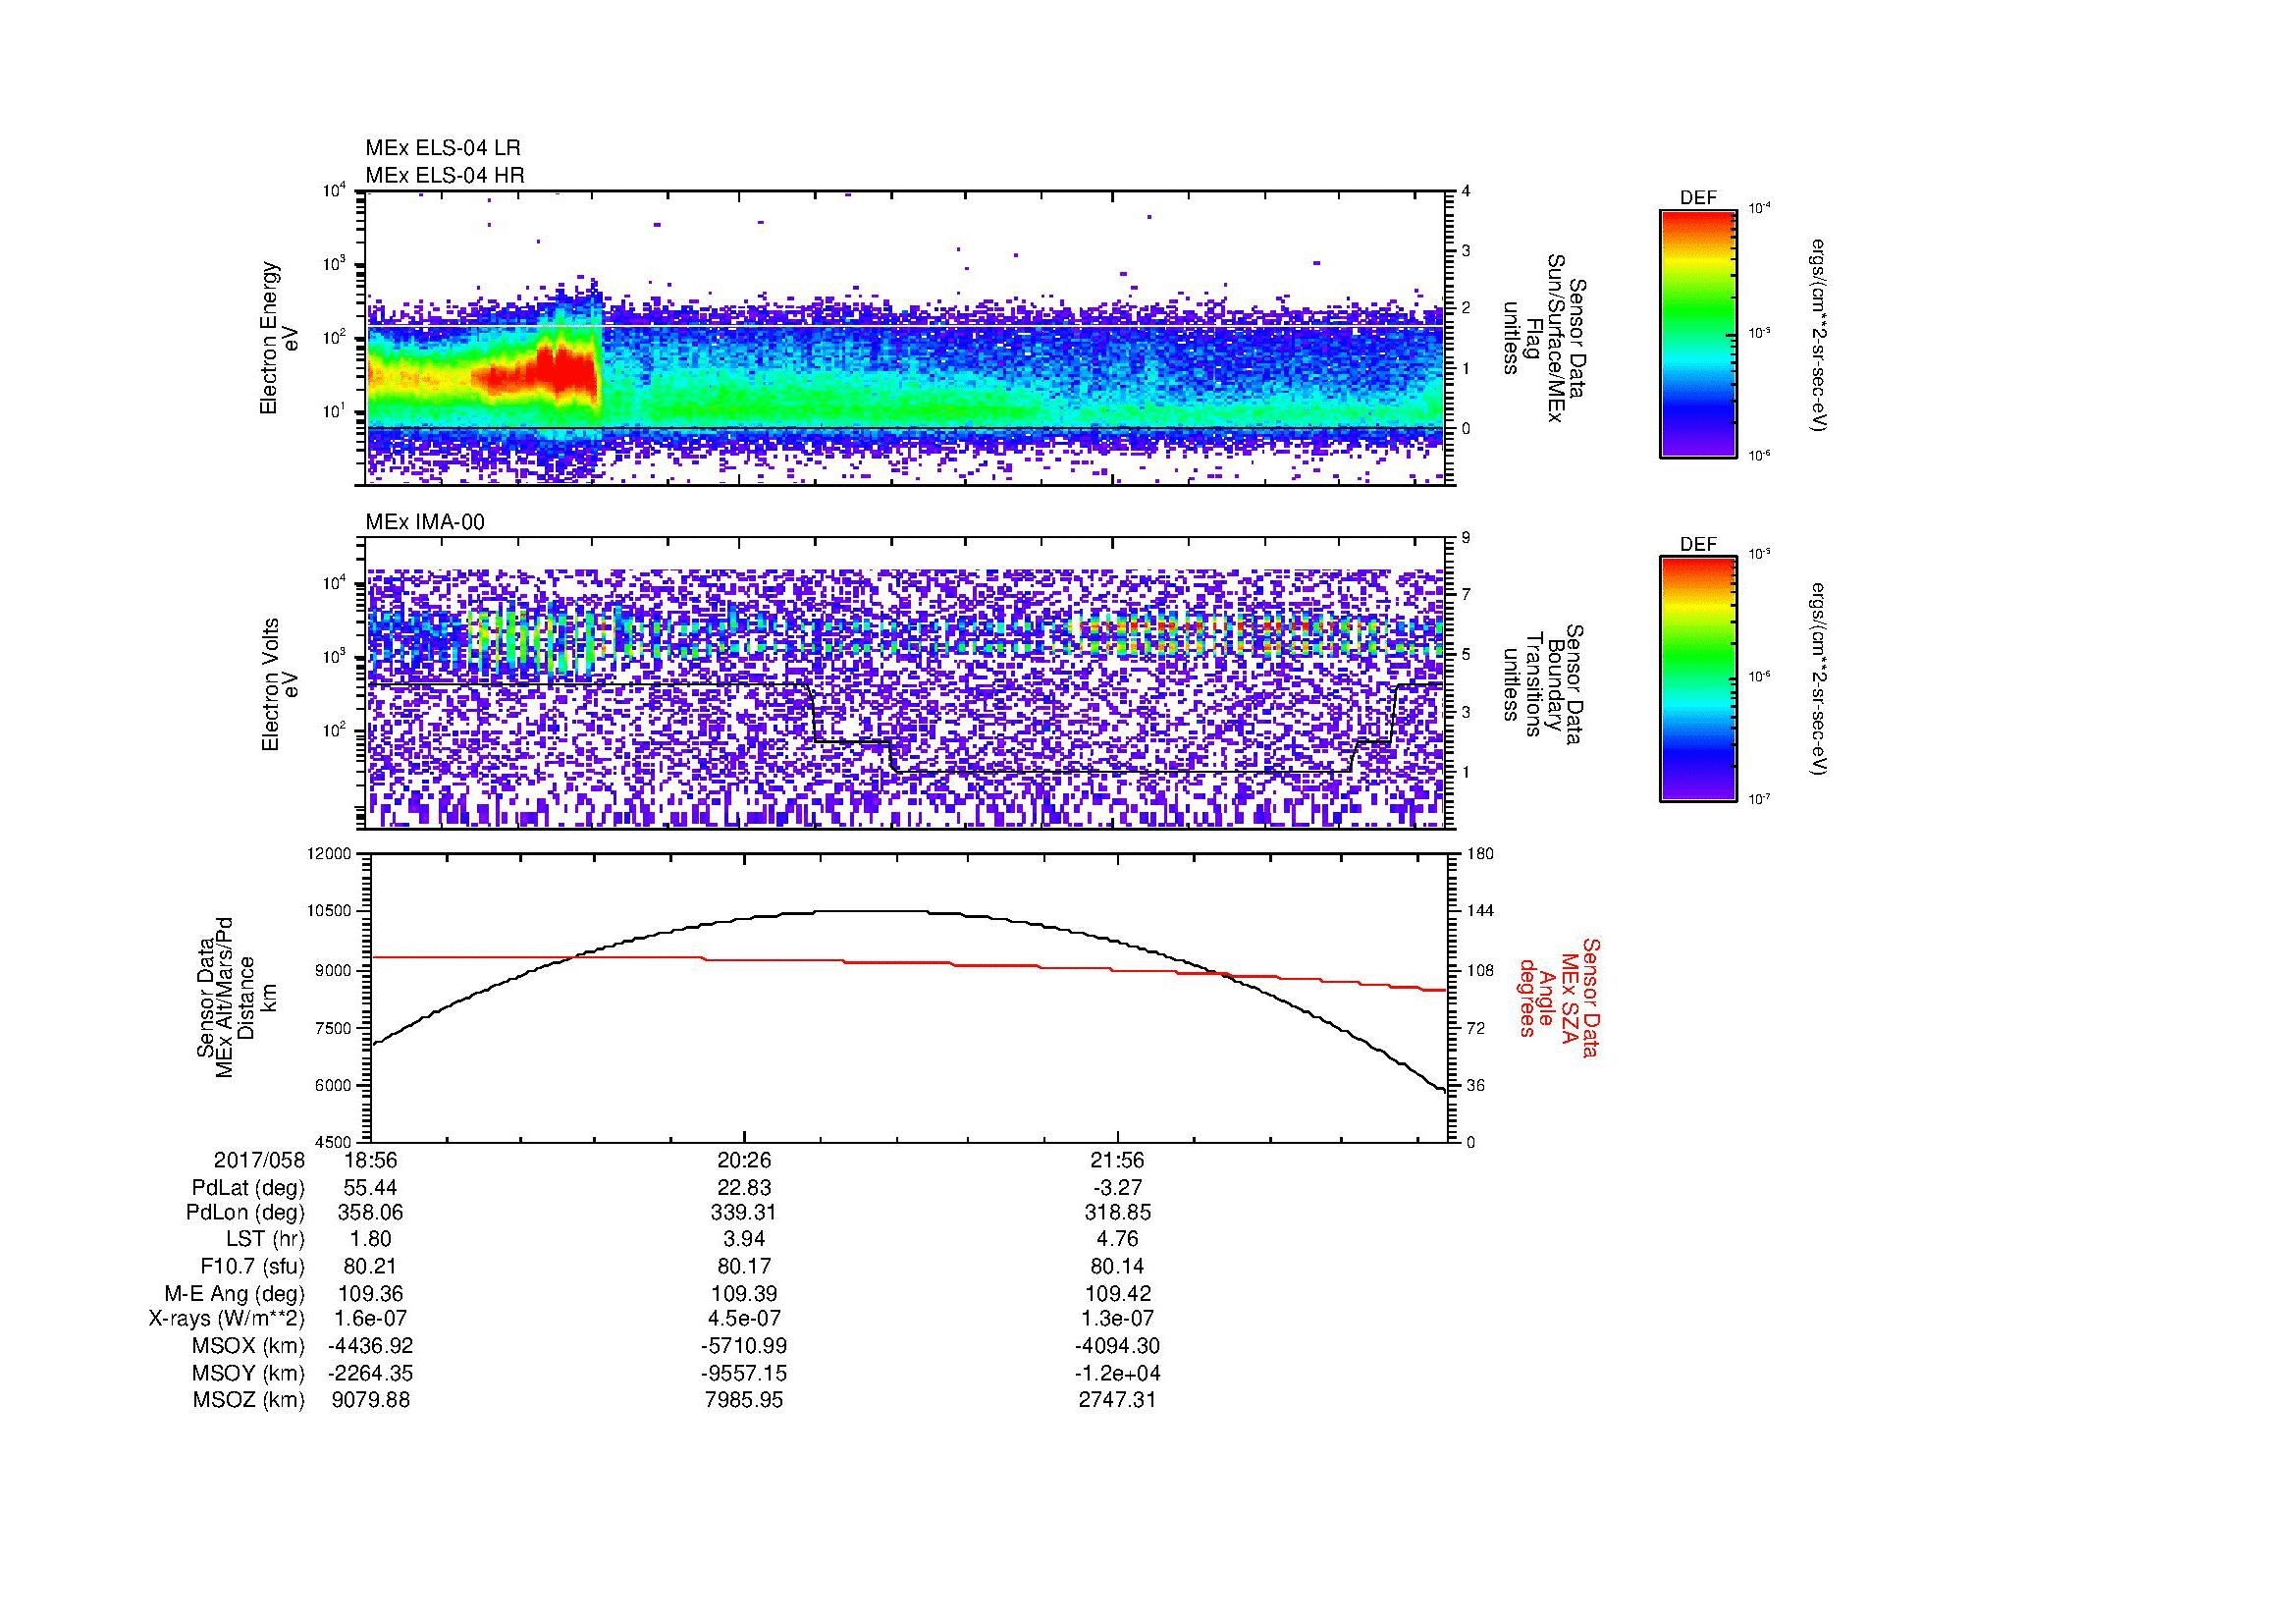Click the 'F10.7 (sfu)' row label

[x=253, y=1266]
